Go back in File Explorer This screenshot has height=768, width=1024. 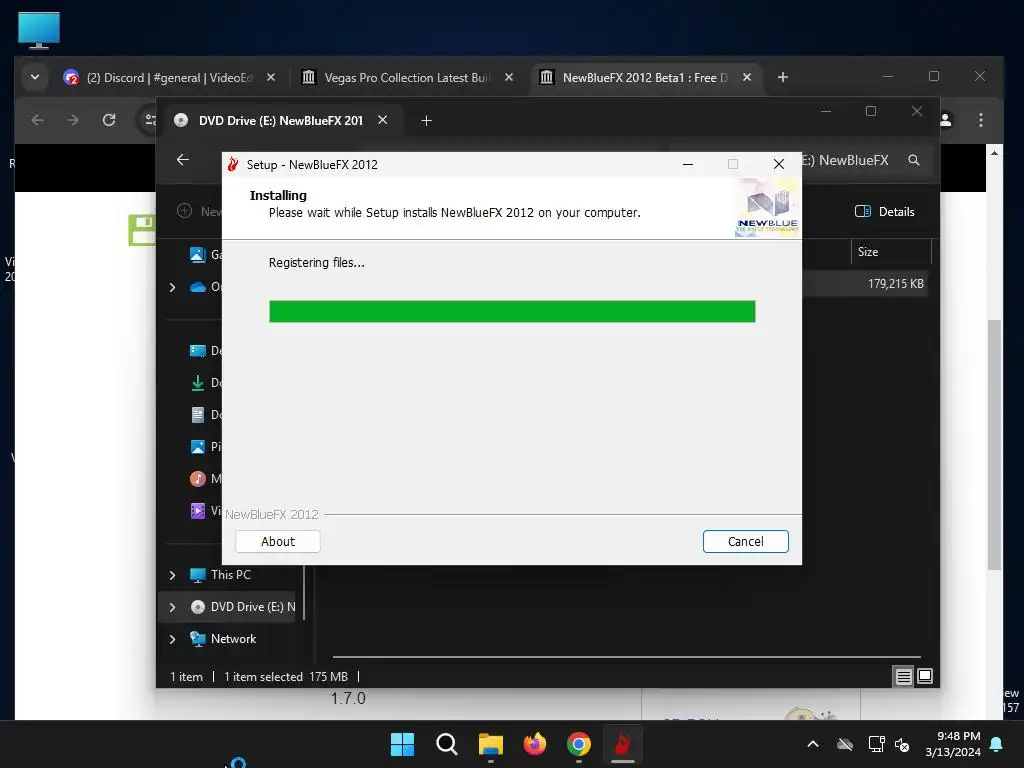pyautogui.click(x=183, y=160)
